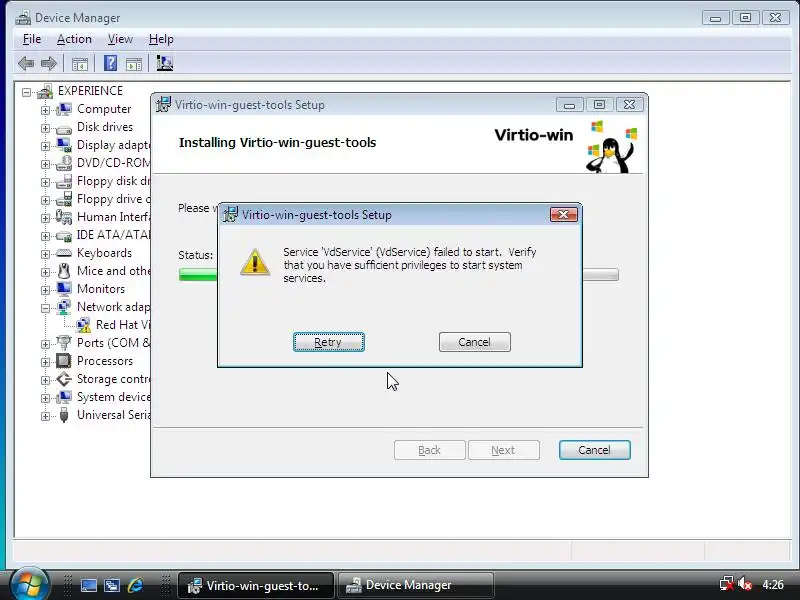
Task: Collapse the Network adapters tree node
Action: (45, 308)
